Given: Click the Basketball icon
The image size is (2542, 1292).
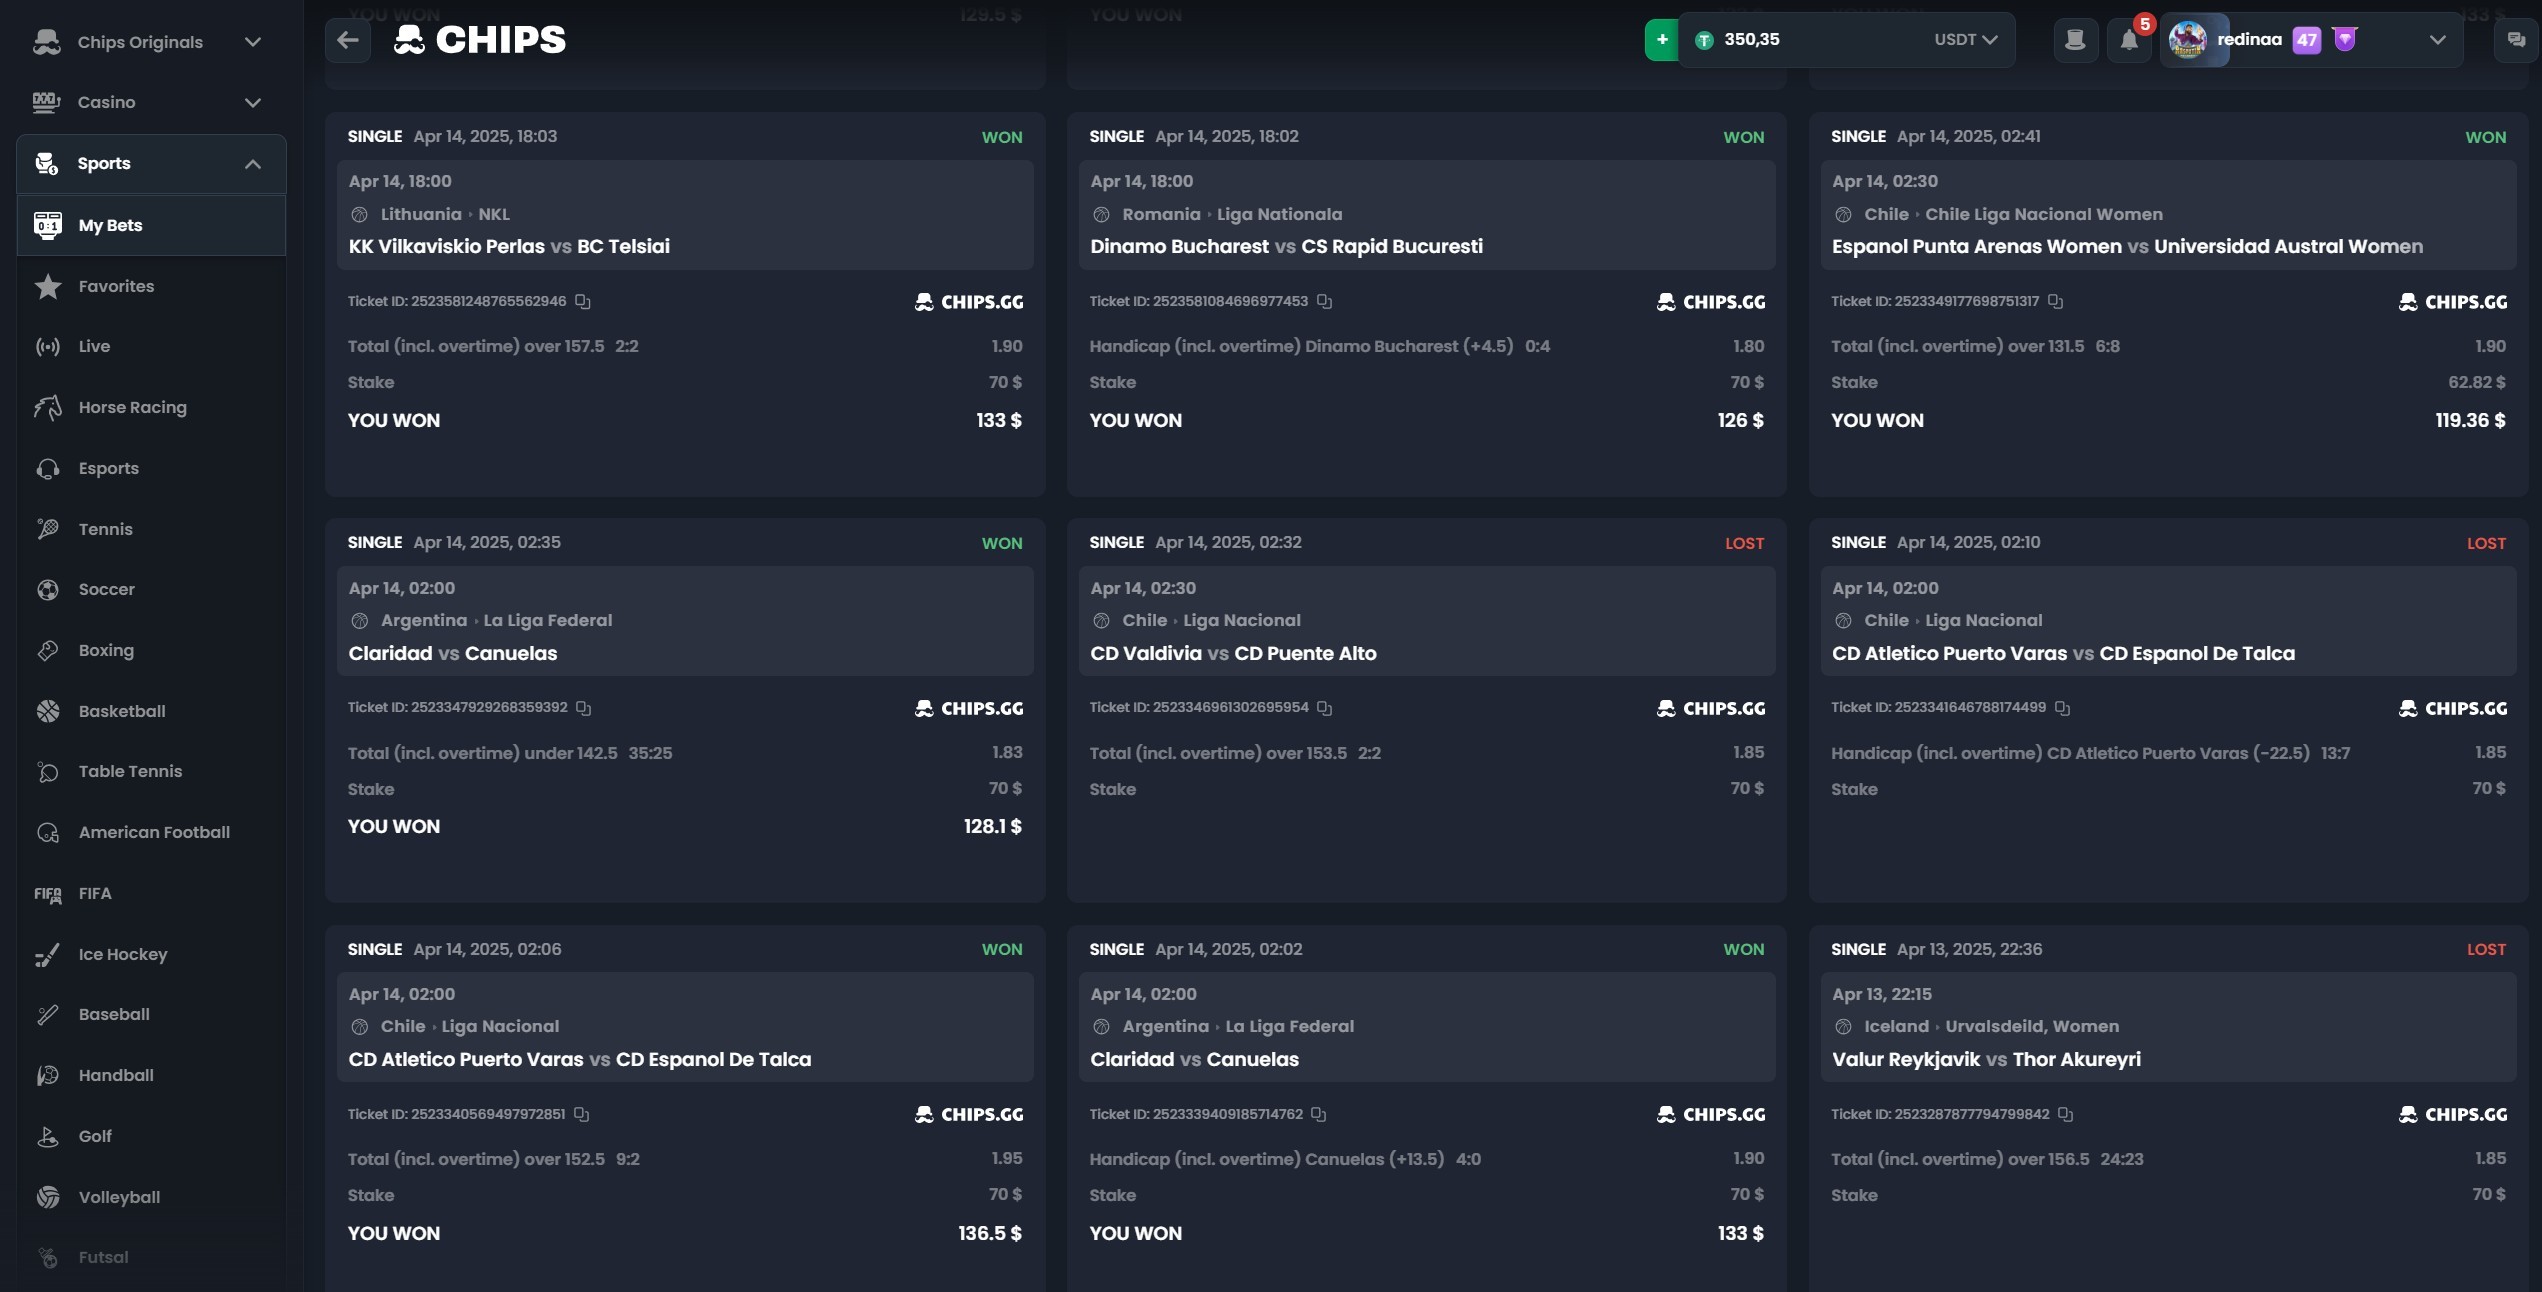Looking at the screenshot, I should 48,711.
